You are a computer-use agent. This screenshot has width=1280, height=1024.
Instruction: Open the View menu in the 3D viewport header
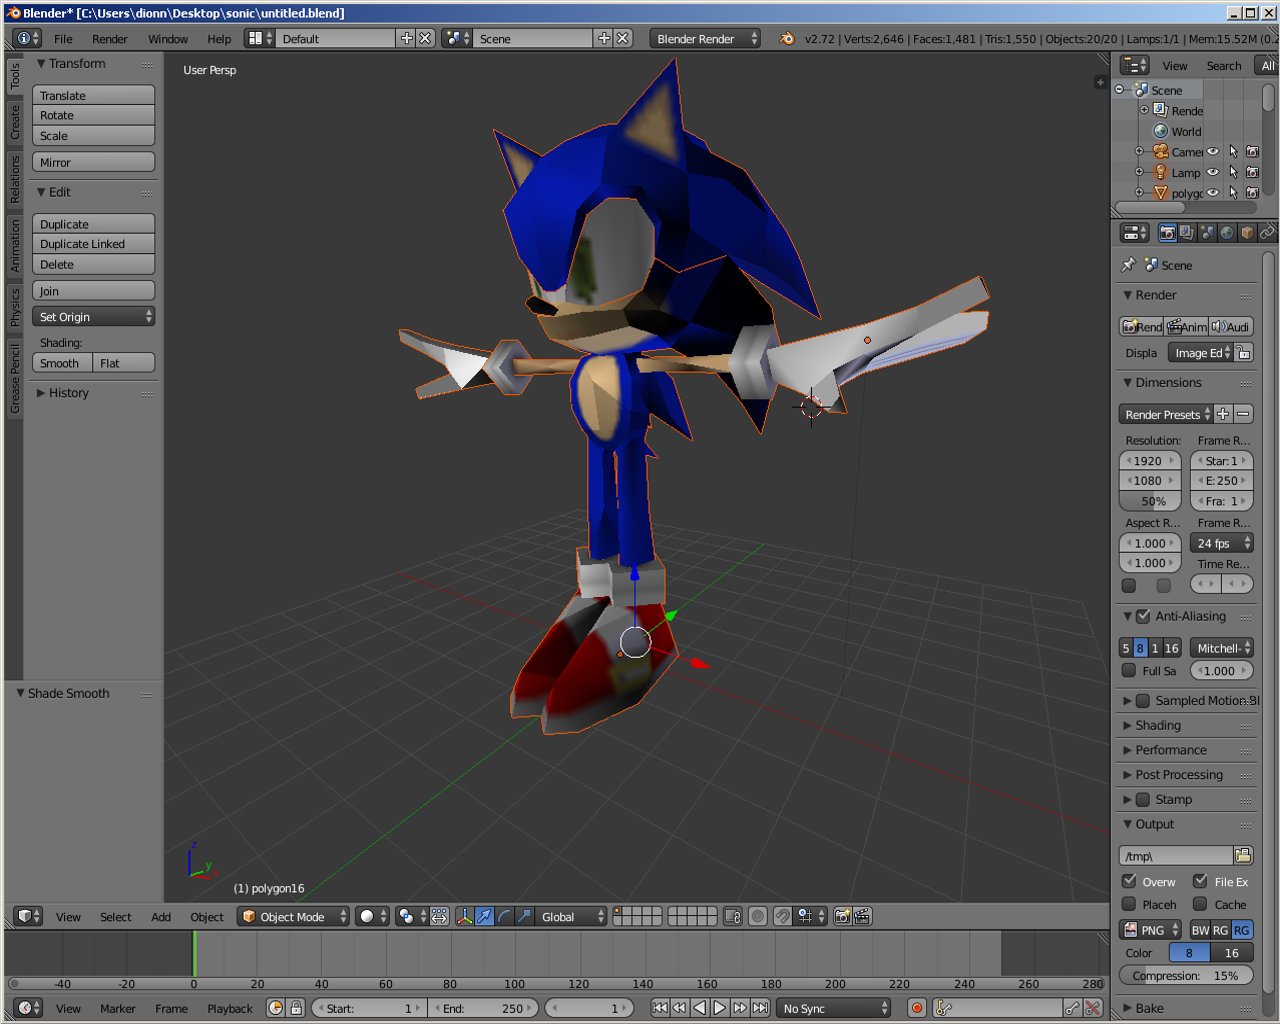click(68, 916)
